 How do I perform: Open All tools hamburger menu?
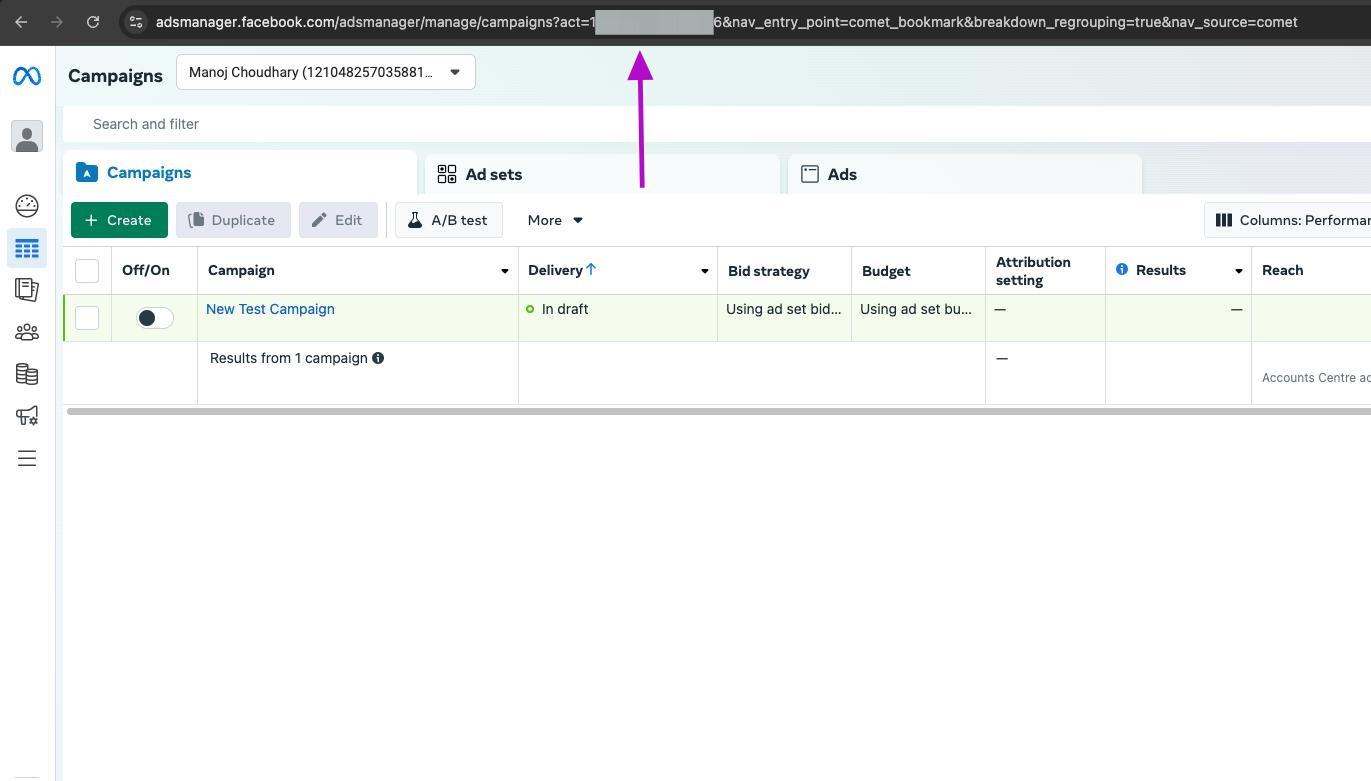click(x=27, y=458)
